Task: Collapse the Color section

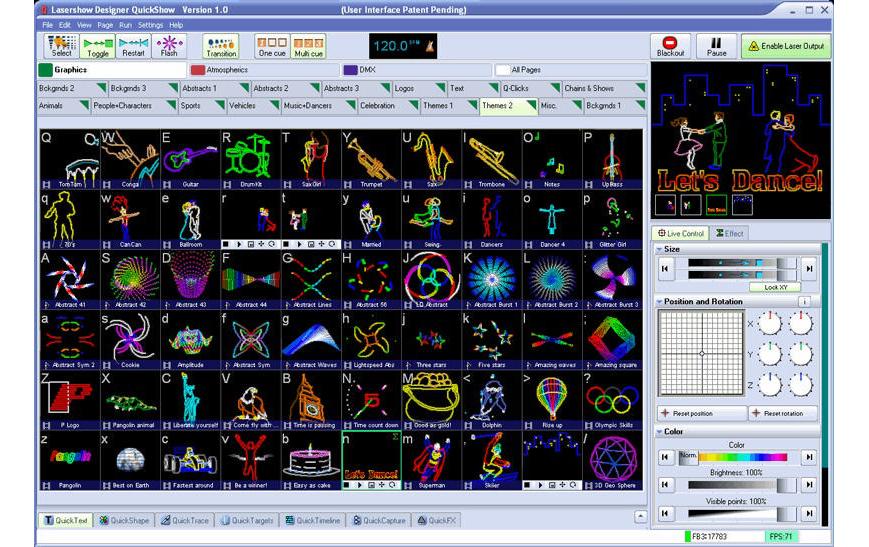Action: click(x=660, y=431)
